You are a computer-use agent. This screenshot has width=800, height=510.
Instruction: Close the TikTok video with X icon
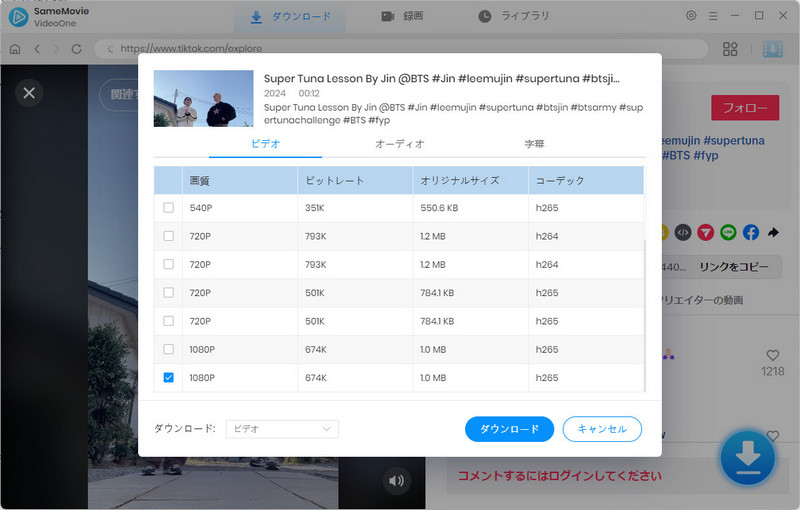[x=29, y=93]
